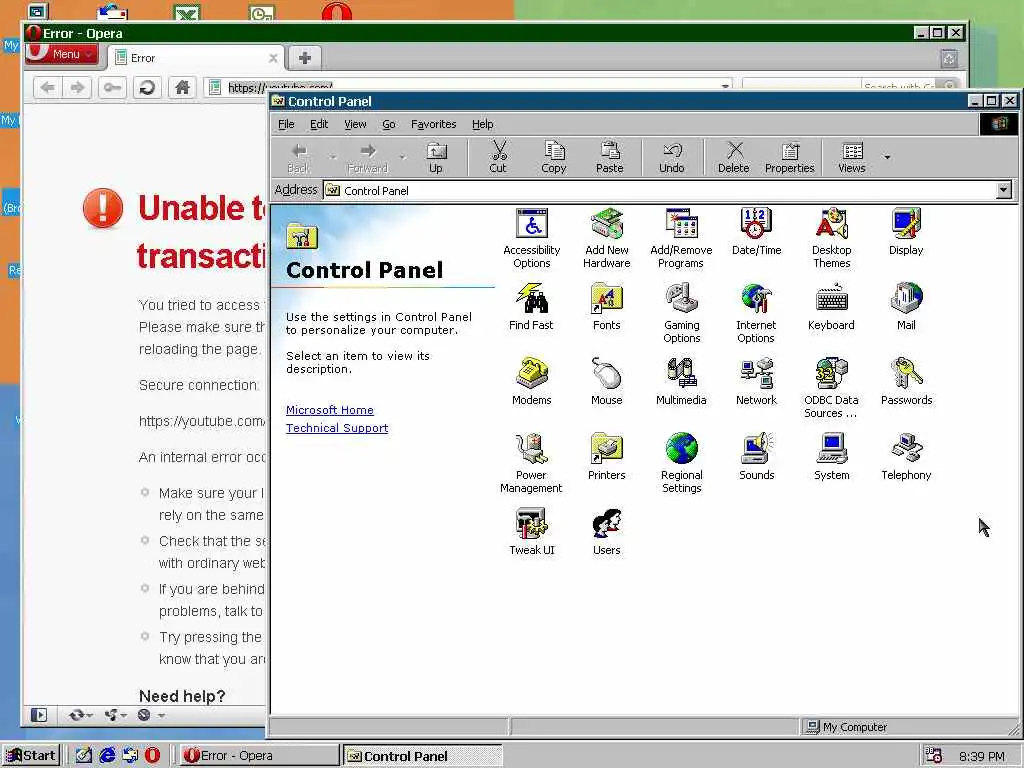The width and height of the screenshot is (1024, 768).
Task: Click the Control Panel taskbar button
Action: pos(423,756)
